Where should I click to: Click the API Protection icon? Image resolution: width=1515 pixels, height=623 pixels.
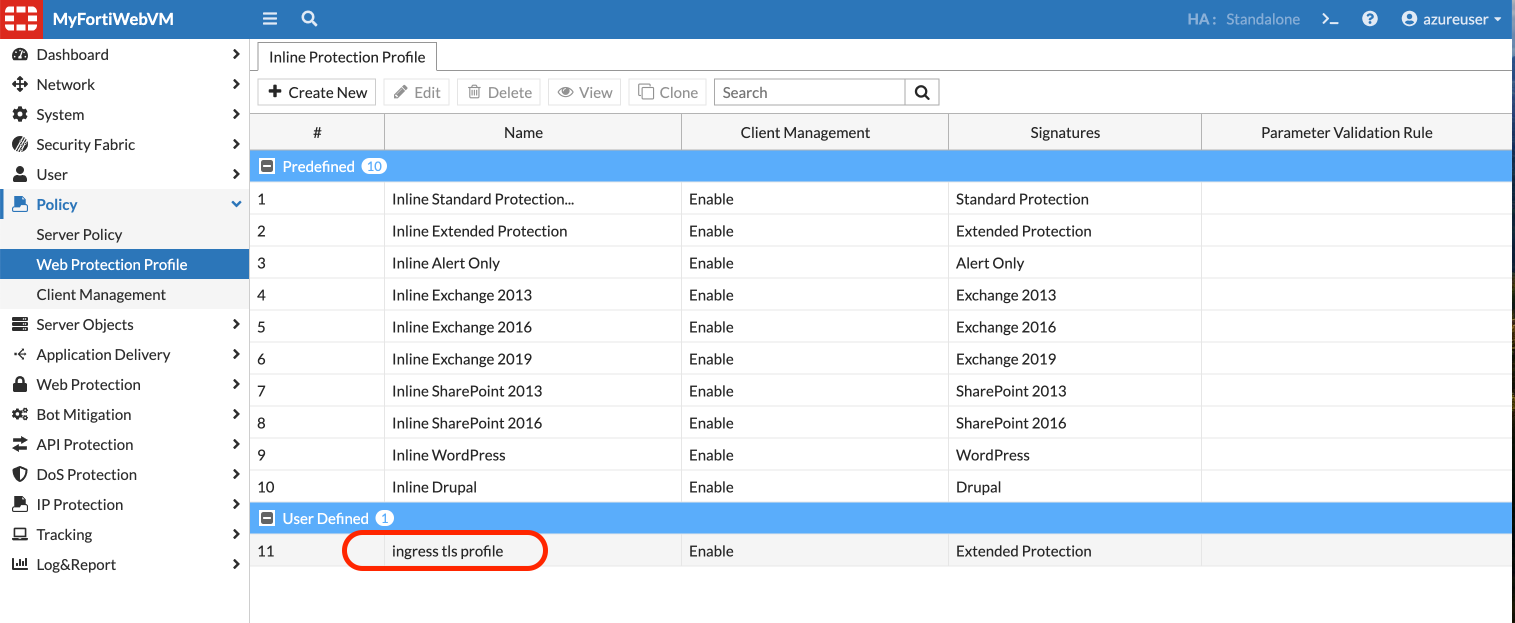point(20,445)
